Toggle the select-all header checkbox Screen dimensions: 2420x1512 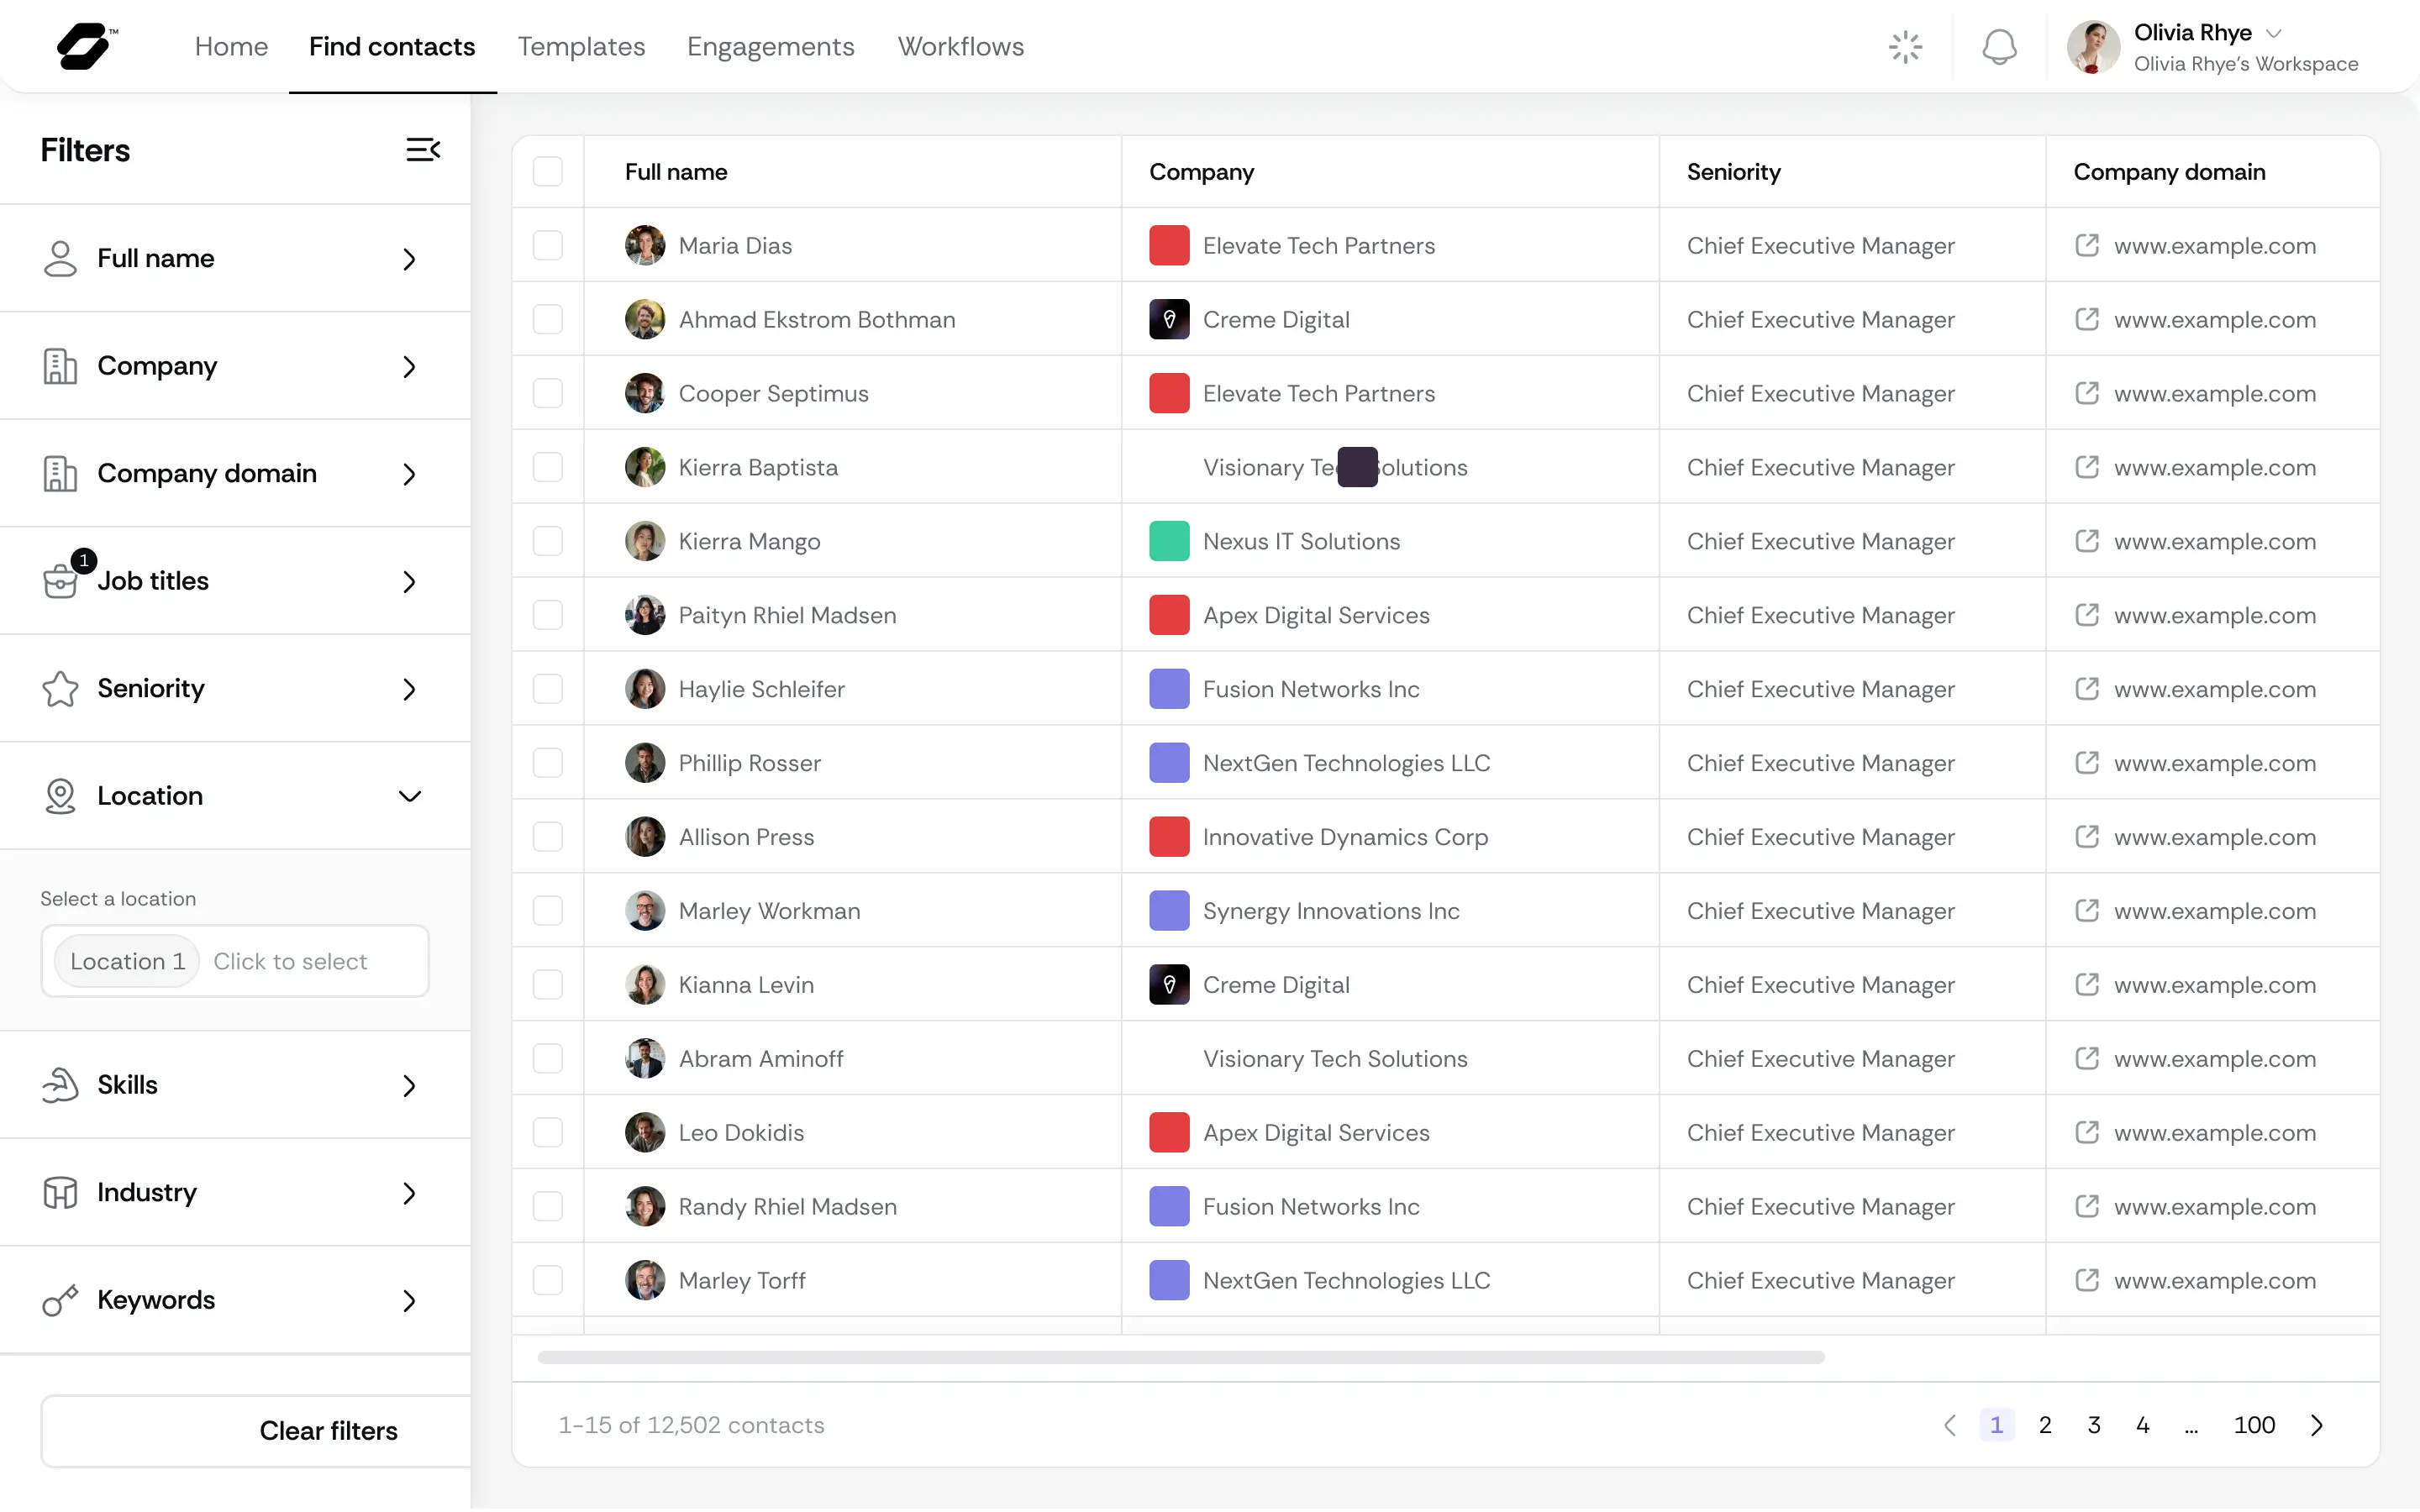[x=548, y=172]
